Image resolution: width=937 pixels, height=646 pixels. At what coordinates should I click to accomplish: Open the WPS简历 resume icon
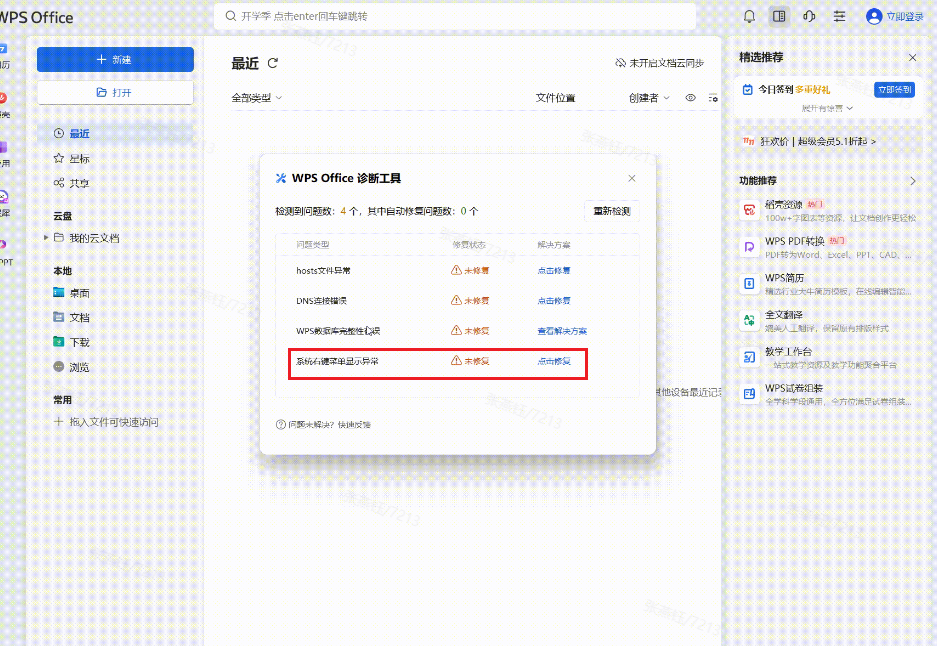(x=749, y=283)
